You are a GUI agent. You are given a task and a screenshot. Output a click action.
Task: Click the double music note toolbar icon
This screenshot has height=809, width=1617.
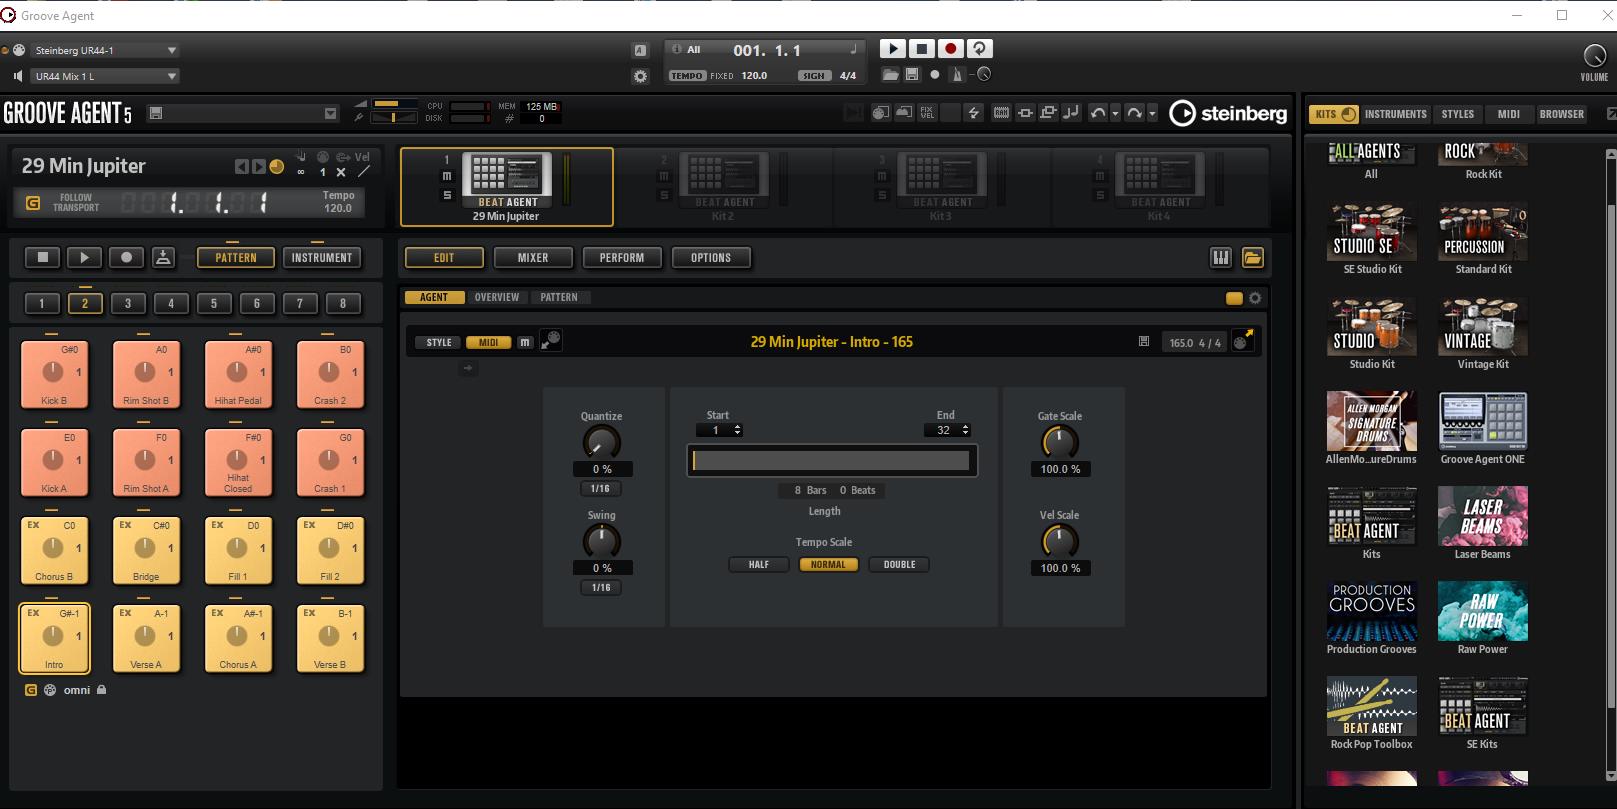(1071, 113)
